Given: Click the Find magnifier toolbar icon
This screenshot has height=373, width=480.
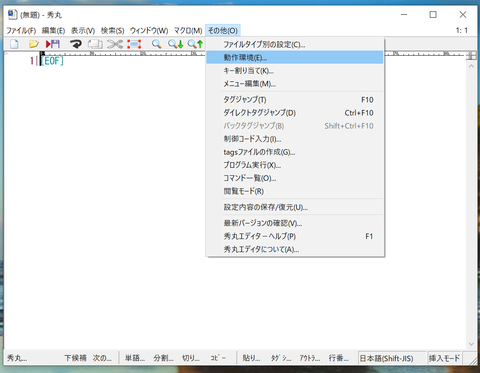Looking at the screenshot, I should click(x=156, y=44).
